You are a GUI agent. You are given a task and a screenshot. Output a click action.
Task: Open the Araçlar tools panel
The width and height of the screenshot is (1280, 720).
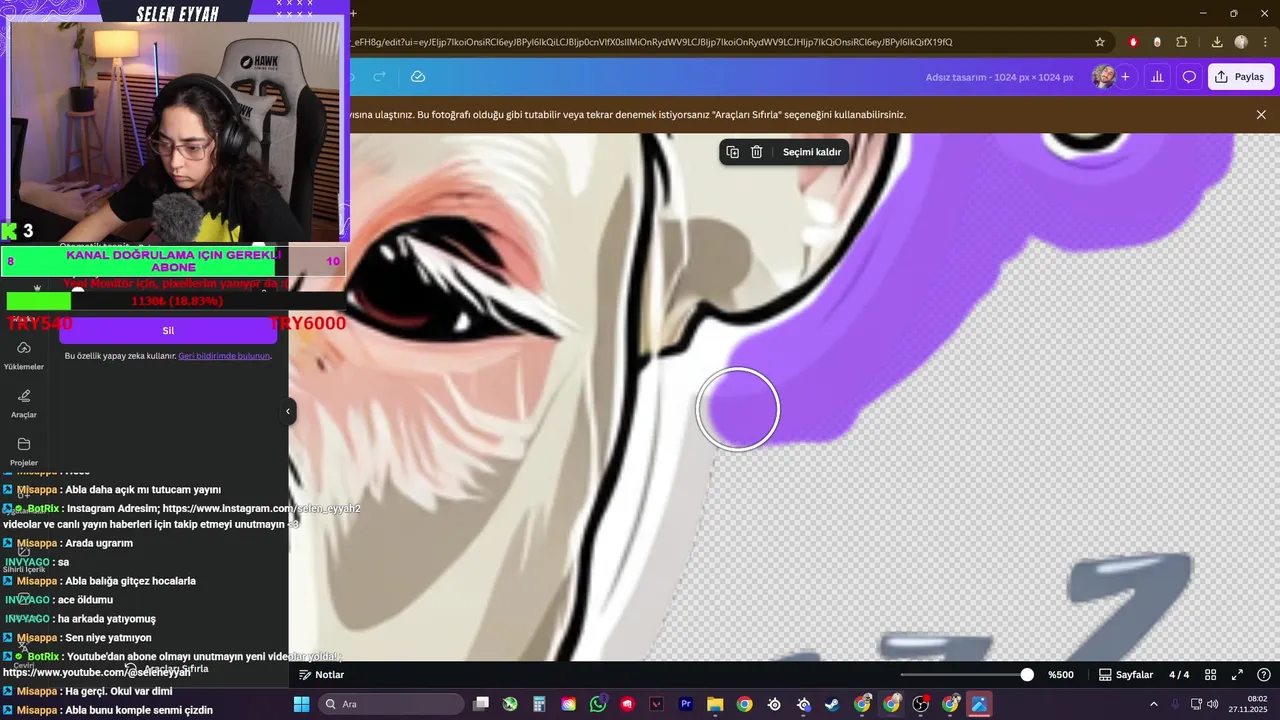(24, 403)
